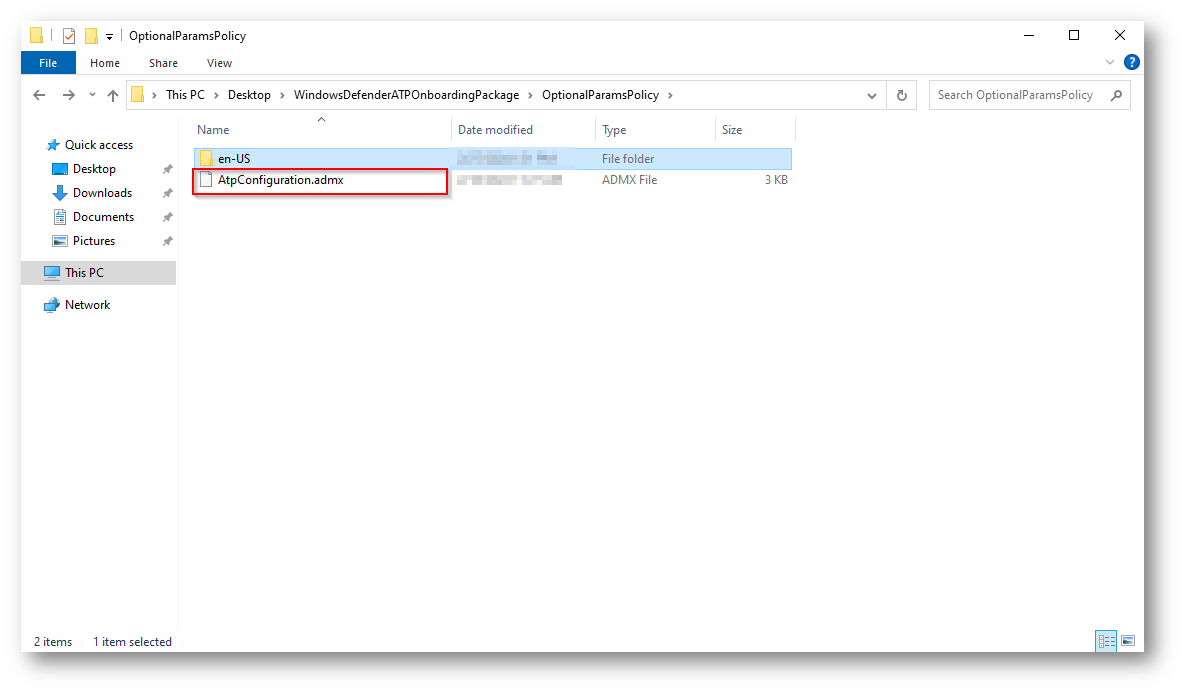Click OptionalParamsPolicy breadcrumb segment
The image size is (1186, 694).
[600, 94]
